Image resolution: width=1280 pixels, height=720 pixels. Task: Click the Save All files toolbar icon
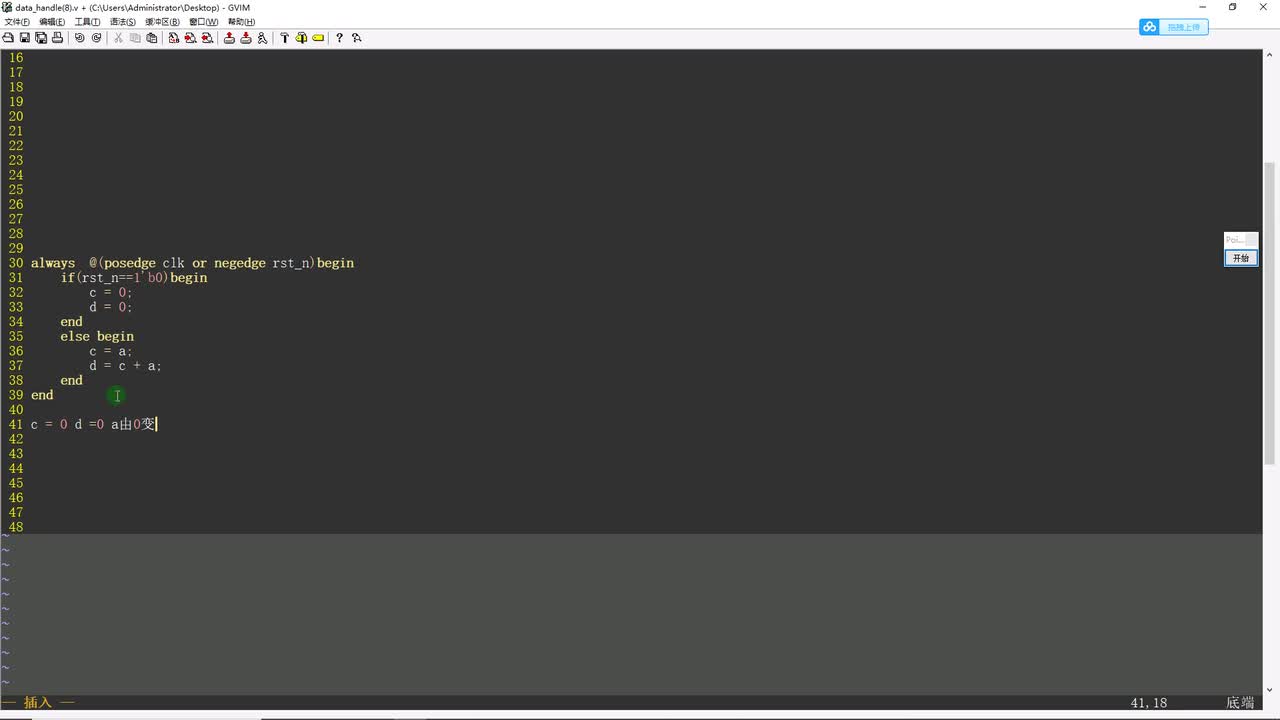click(41, 38)
